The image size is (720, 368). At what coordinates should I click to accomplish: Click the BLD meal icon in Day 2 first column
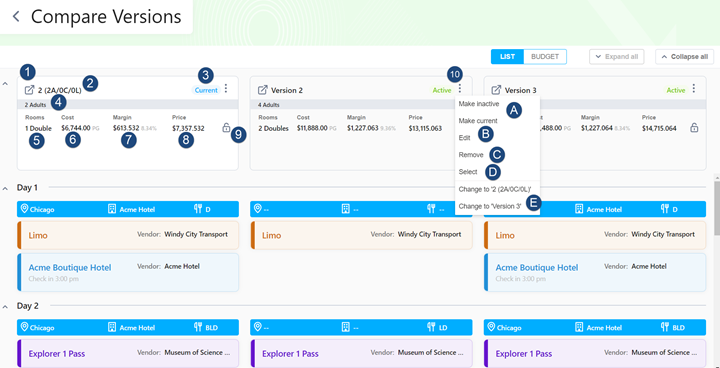tap(198, 327)
